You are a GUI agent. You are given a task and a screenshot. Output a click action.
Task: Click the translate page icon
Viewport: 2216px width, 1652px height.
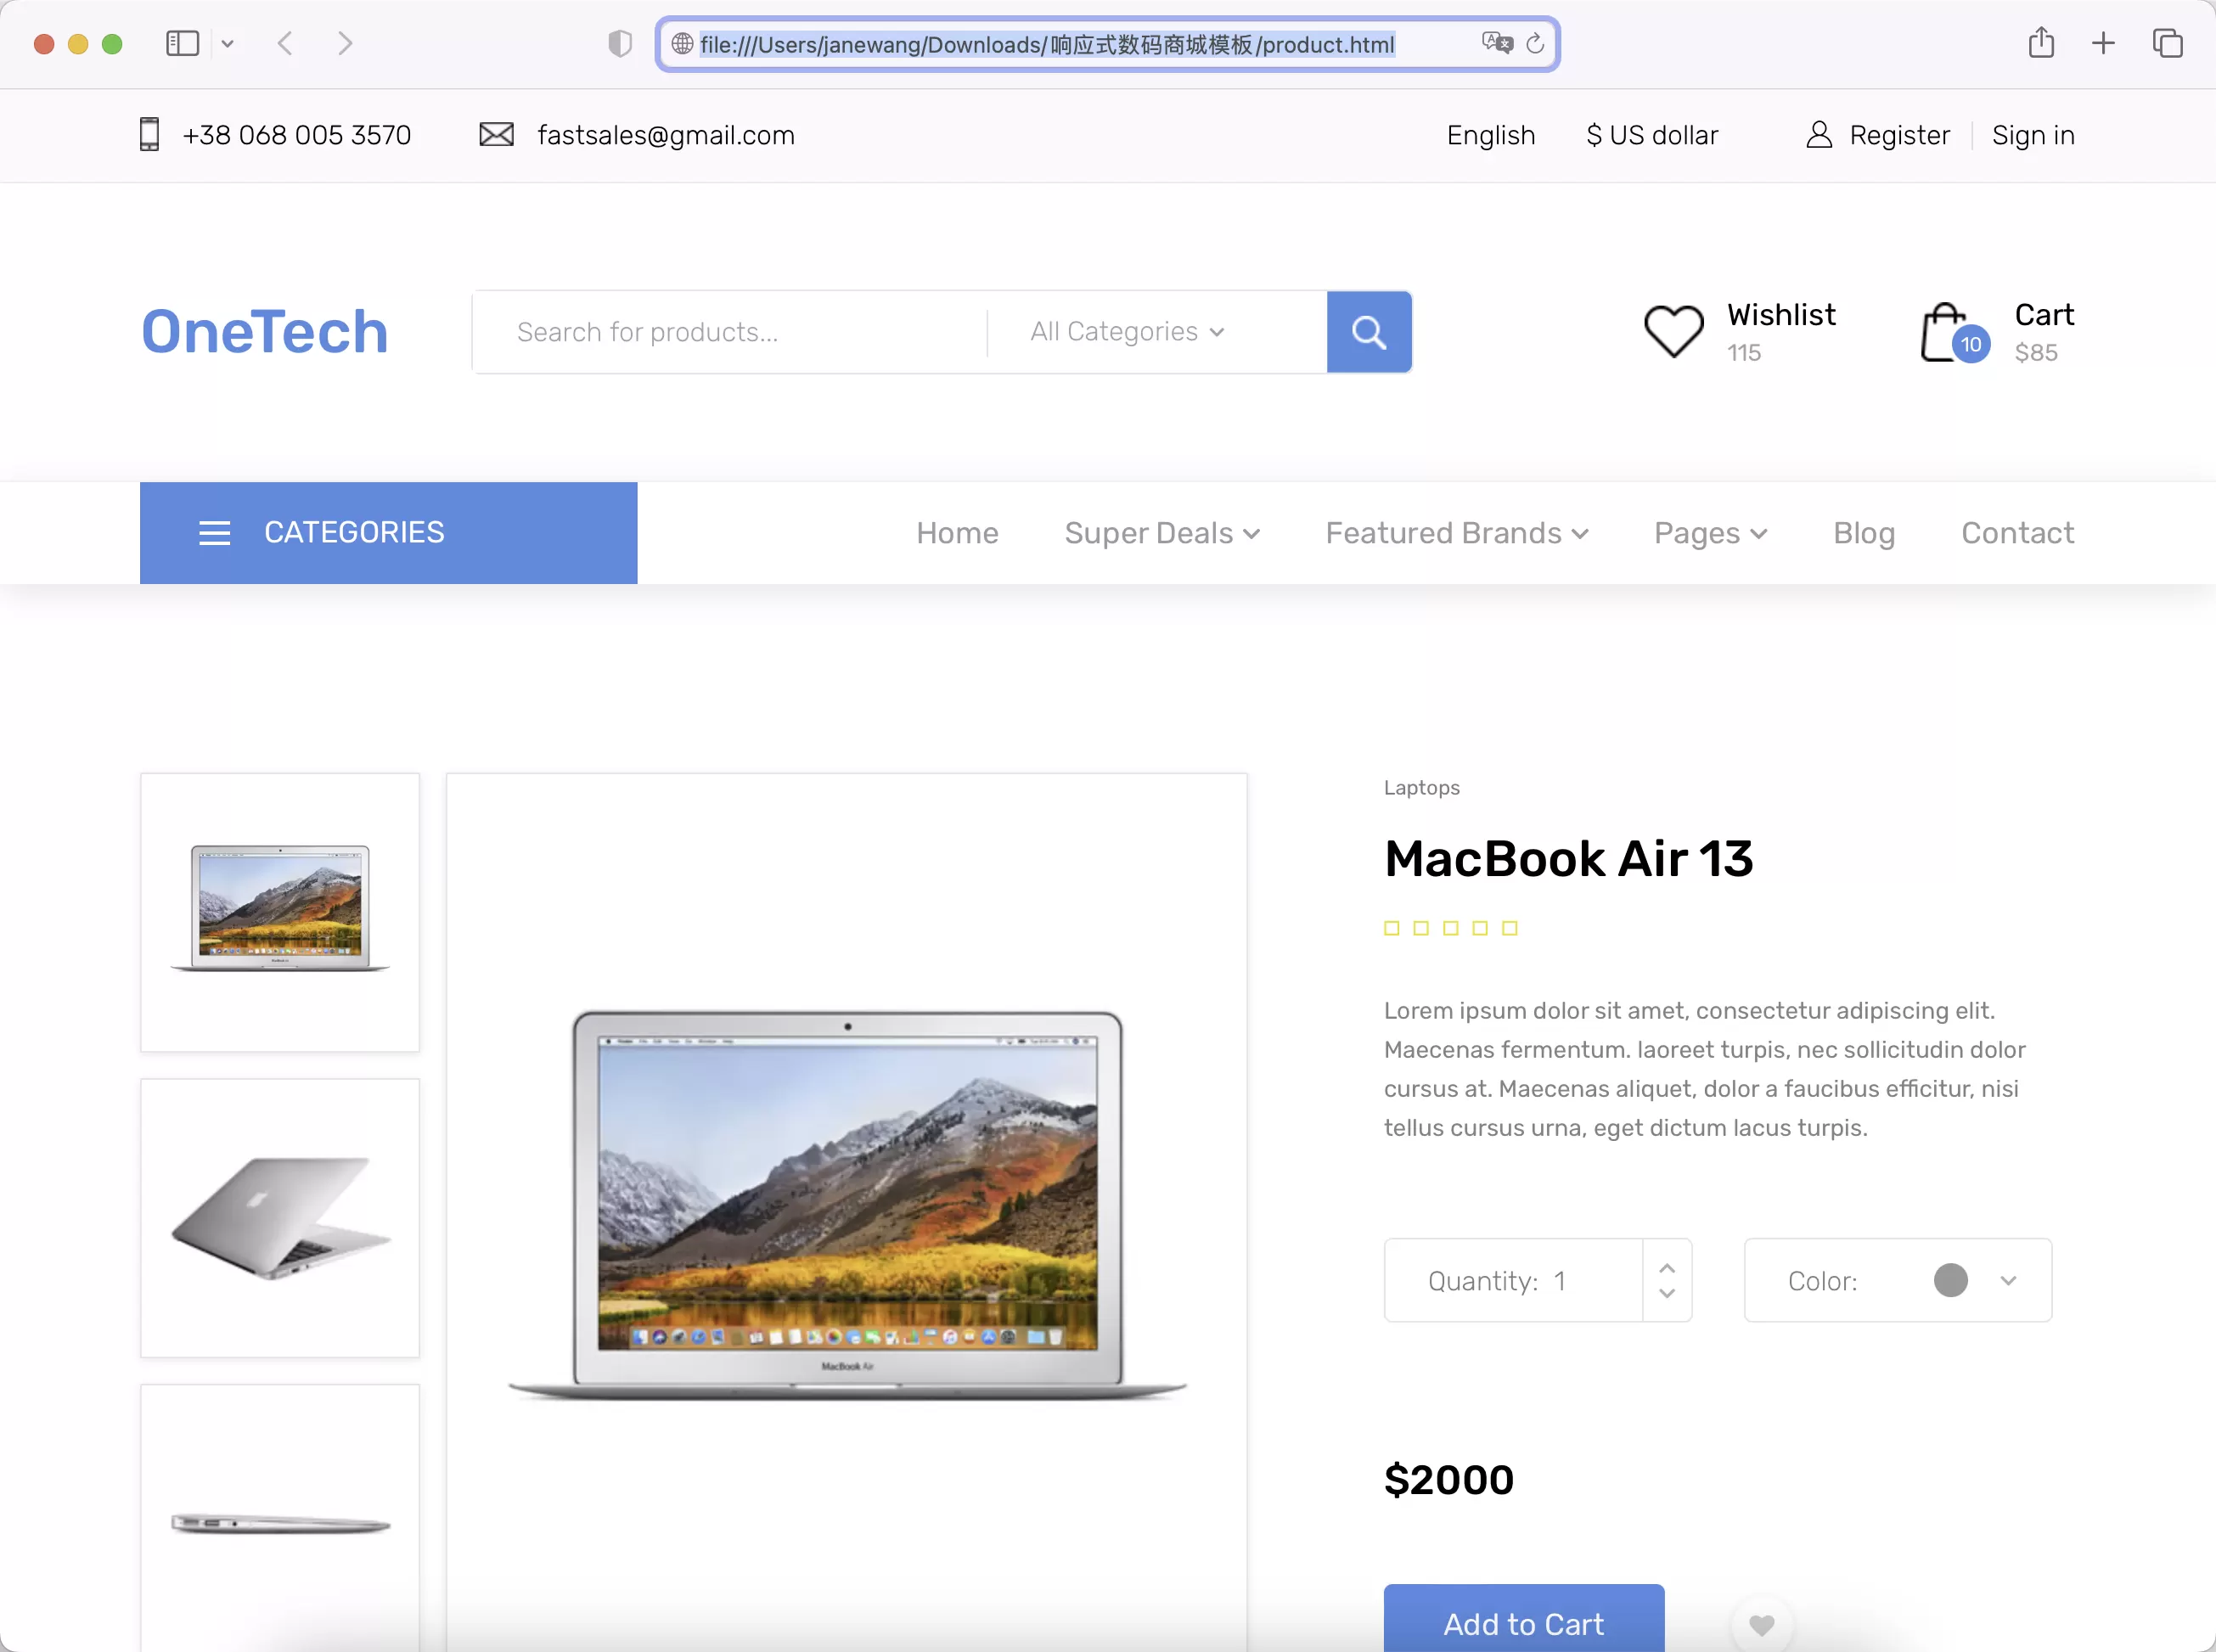(1497, 43)
